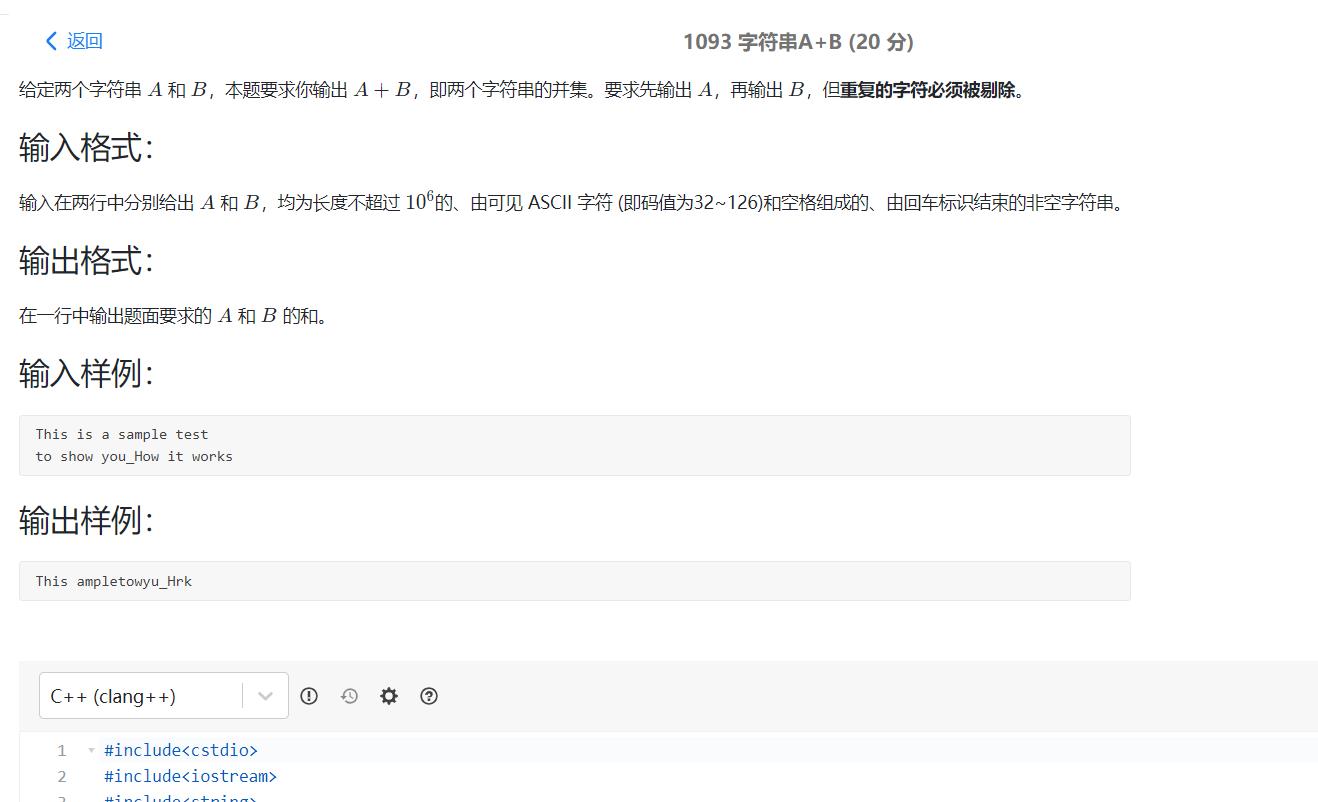Click sample input line 'to show you_How it works'
The height and width of the screenshot is (802, 1318).
pyautogui.click(x=134, y=456)
